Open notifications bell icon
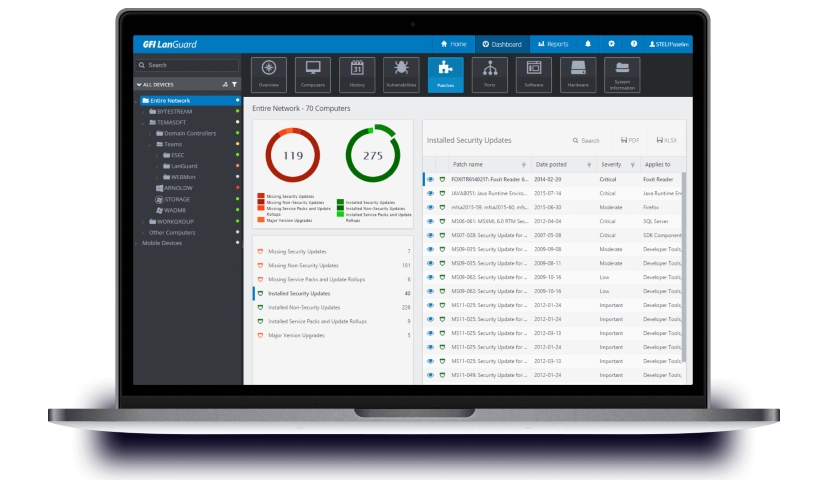The height and width of the screenshot is (480, 840). tap(588, 44)
